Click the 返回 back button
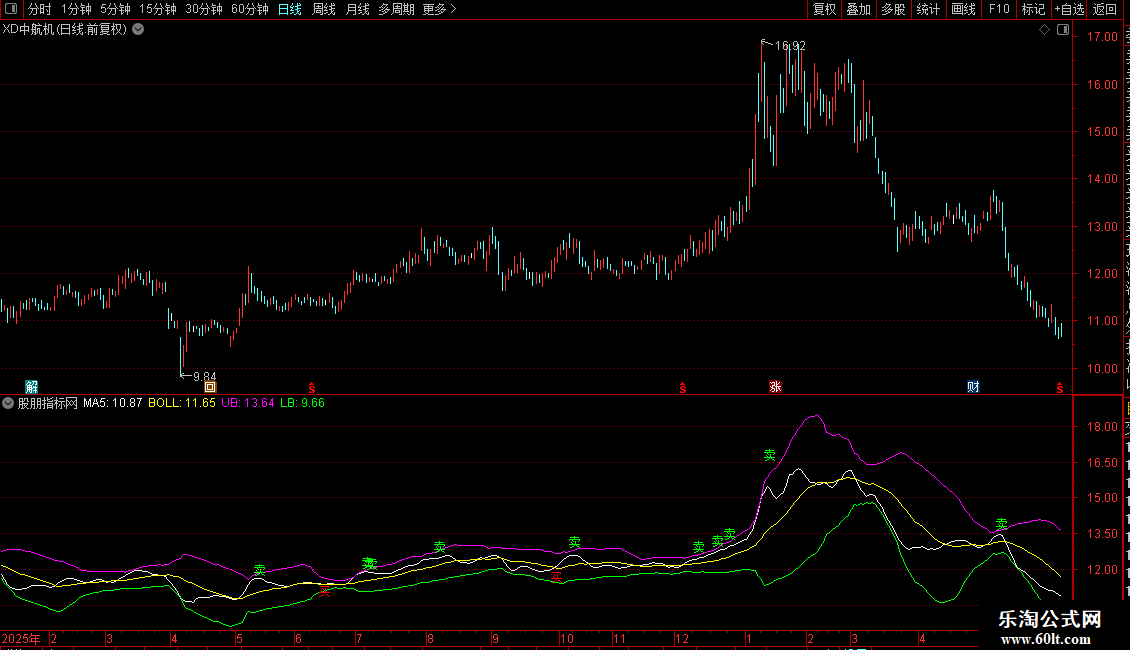 click(1104, 9)
